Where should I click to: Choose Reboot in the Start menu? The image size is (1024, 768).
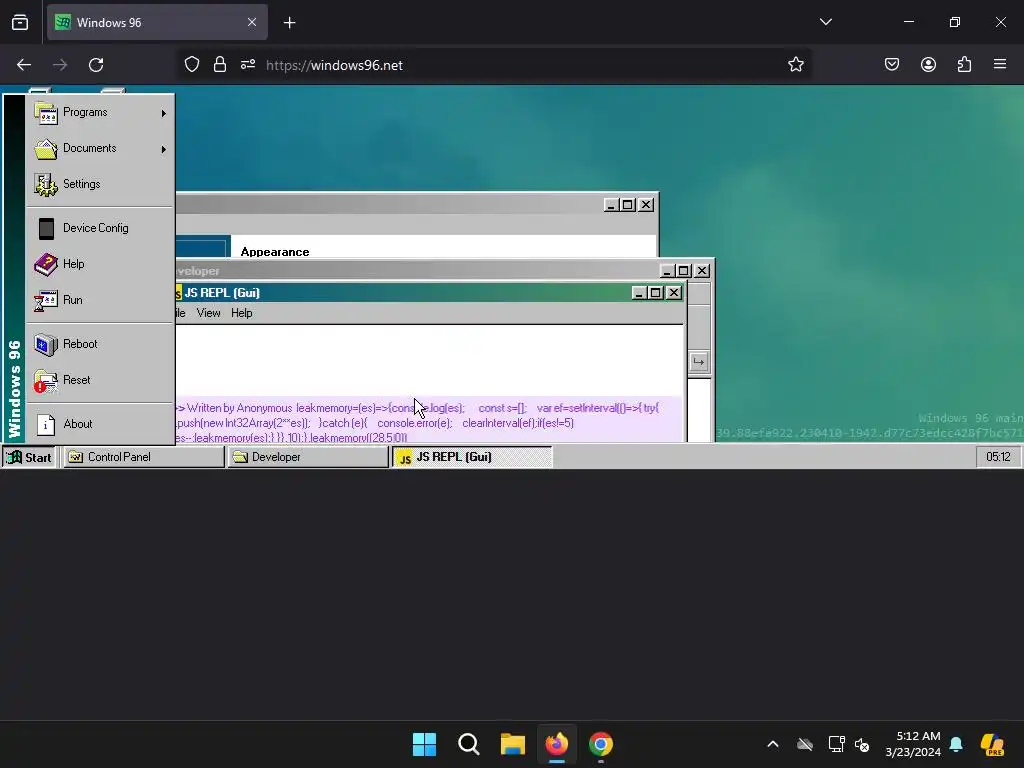(x=100, y=344)
